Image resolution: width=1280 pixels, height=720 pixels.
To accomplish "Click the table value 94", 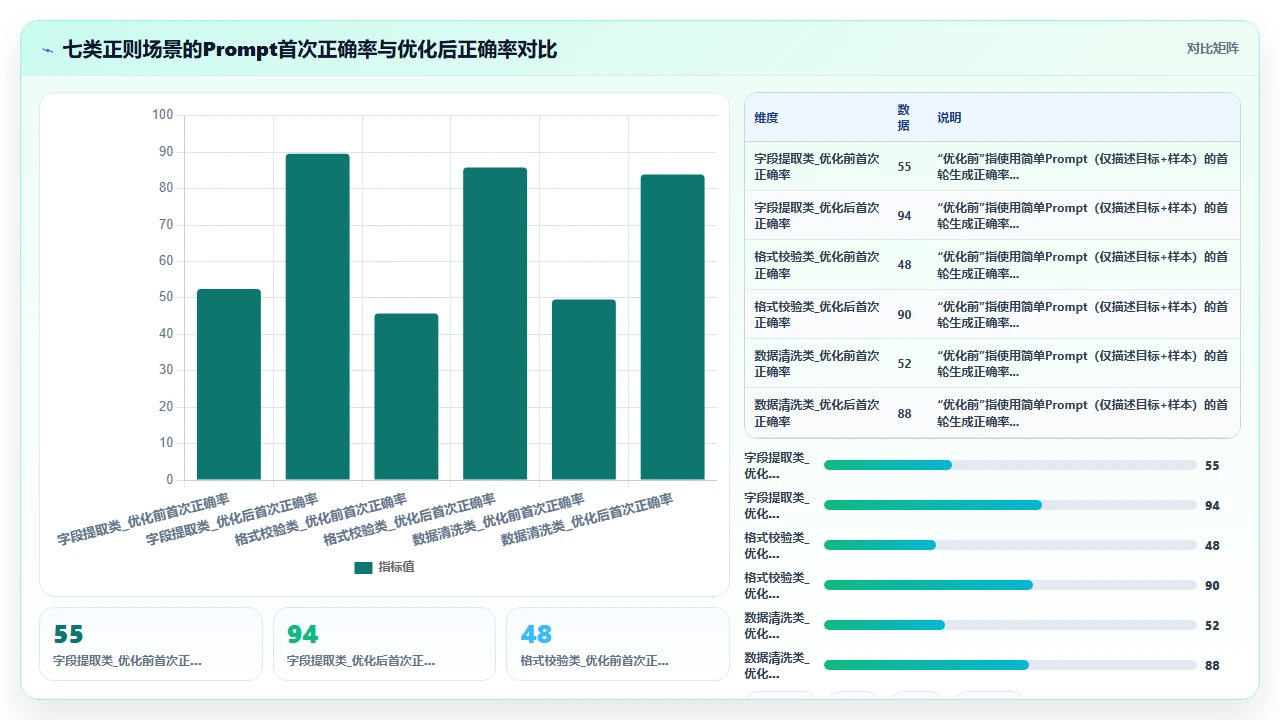I will 904,216.
